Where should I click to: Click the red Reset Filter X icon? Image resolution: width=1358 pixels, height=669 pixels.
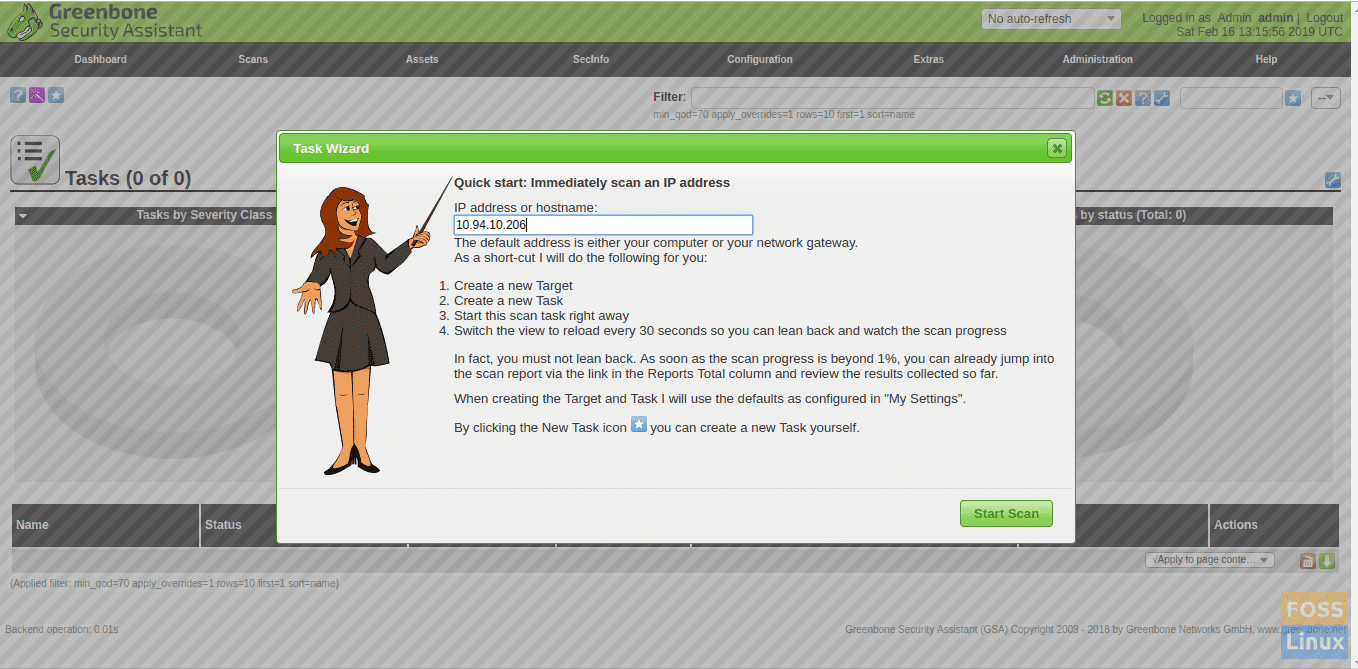coord(1124,98)
